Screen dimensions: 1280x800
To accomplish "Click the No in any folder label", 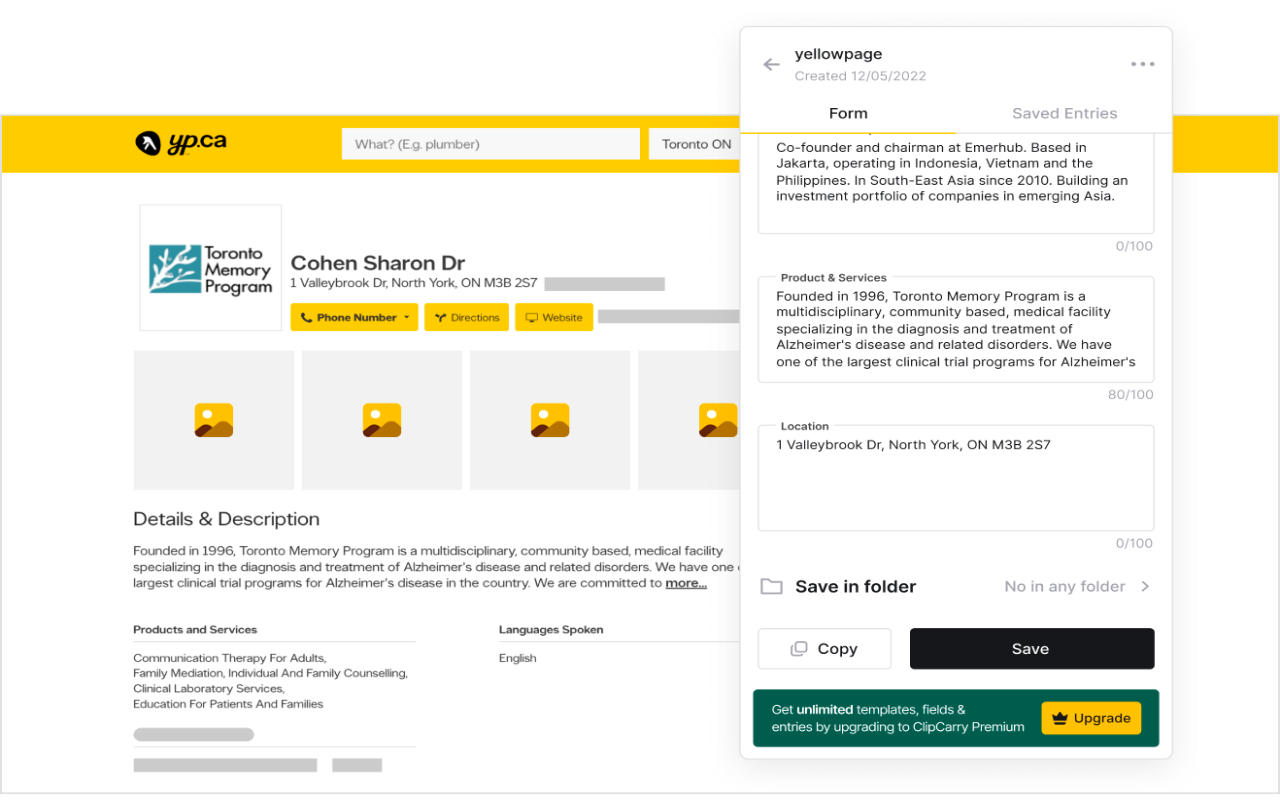I will click(1065, 587).
